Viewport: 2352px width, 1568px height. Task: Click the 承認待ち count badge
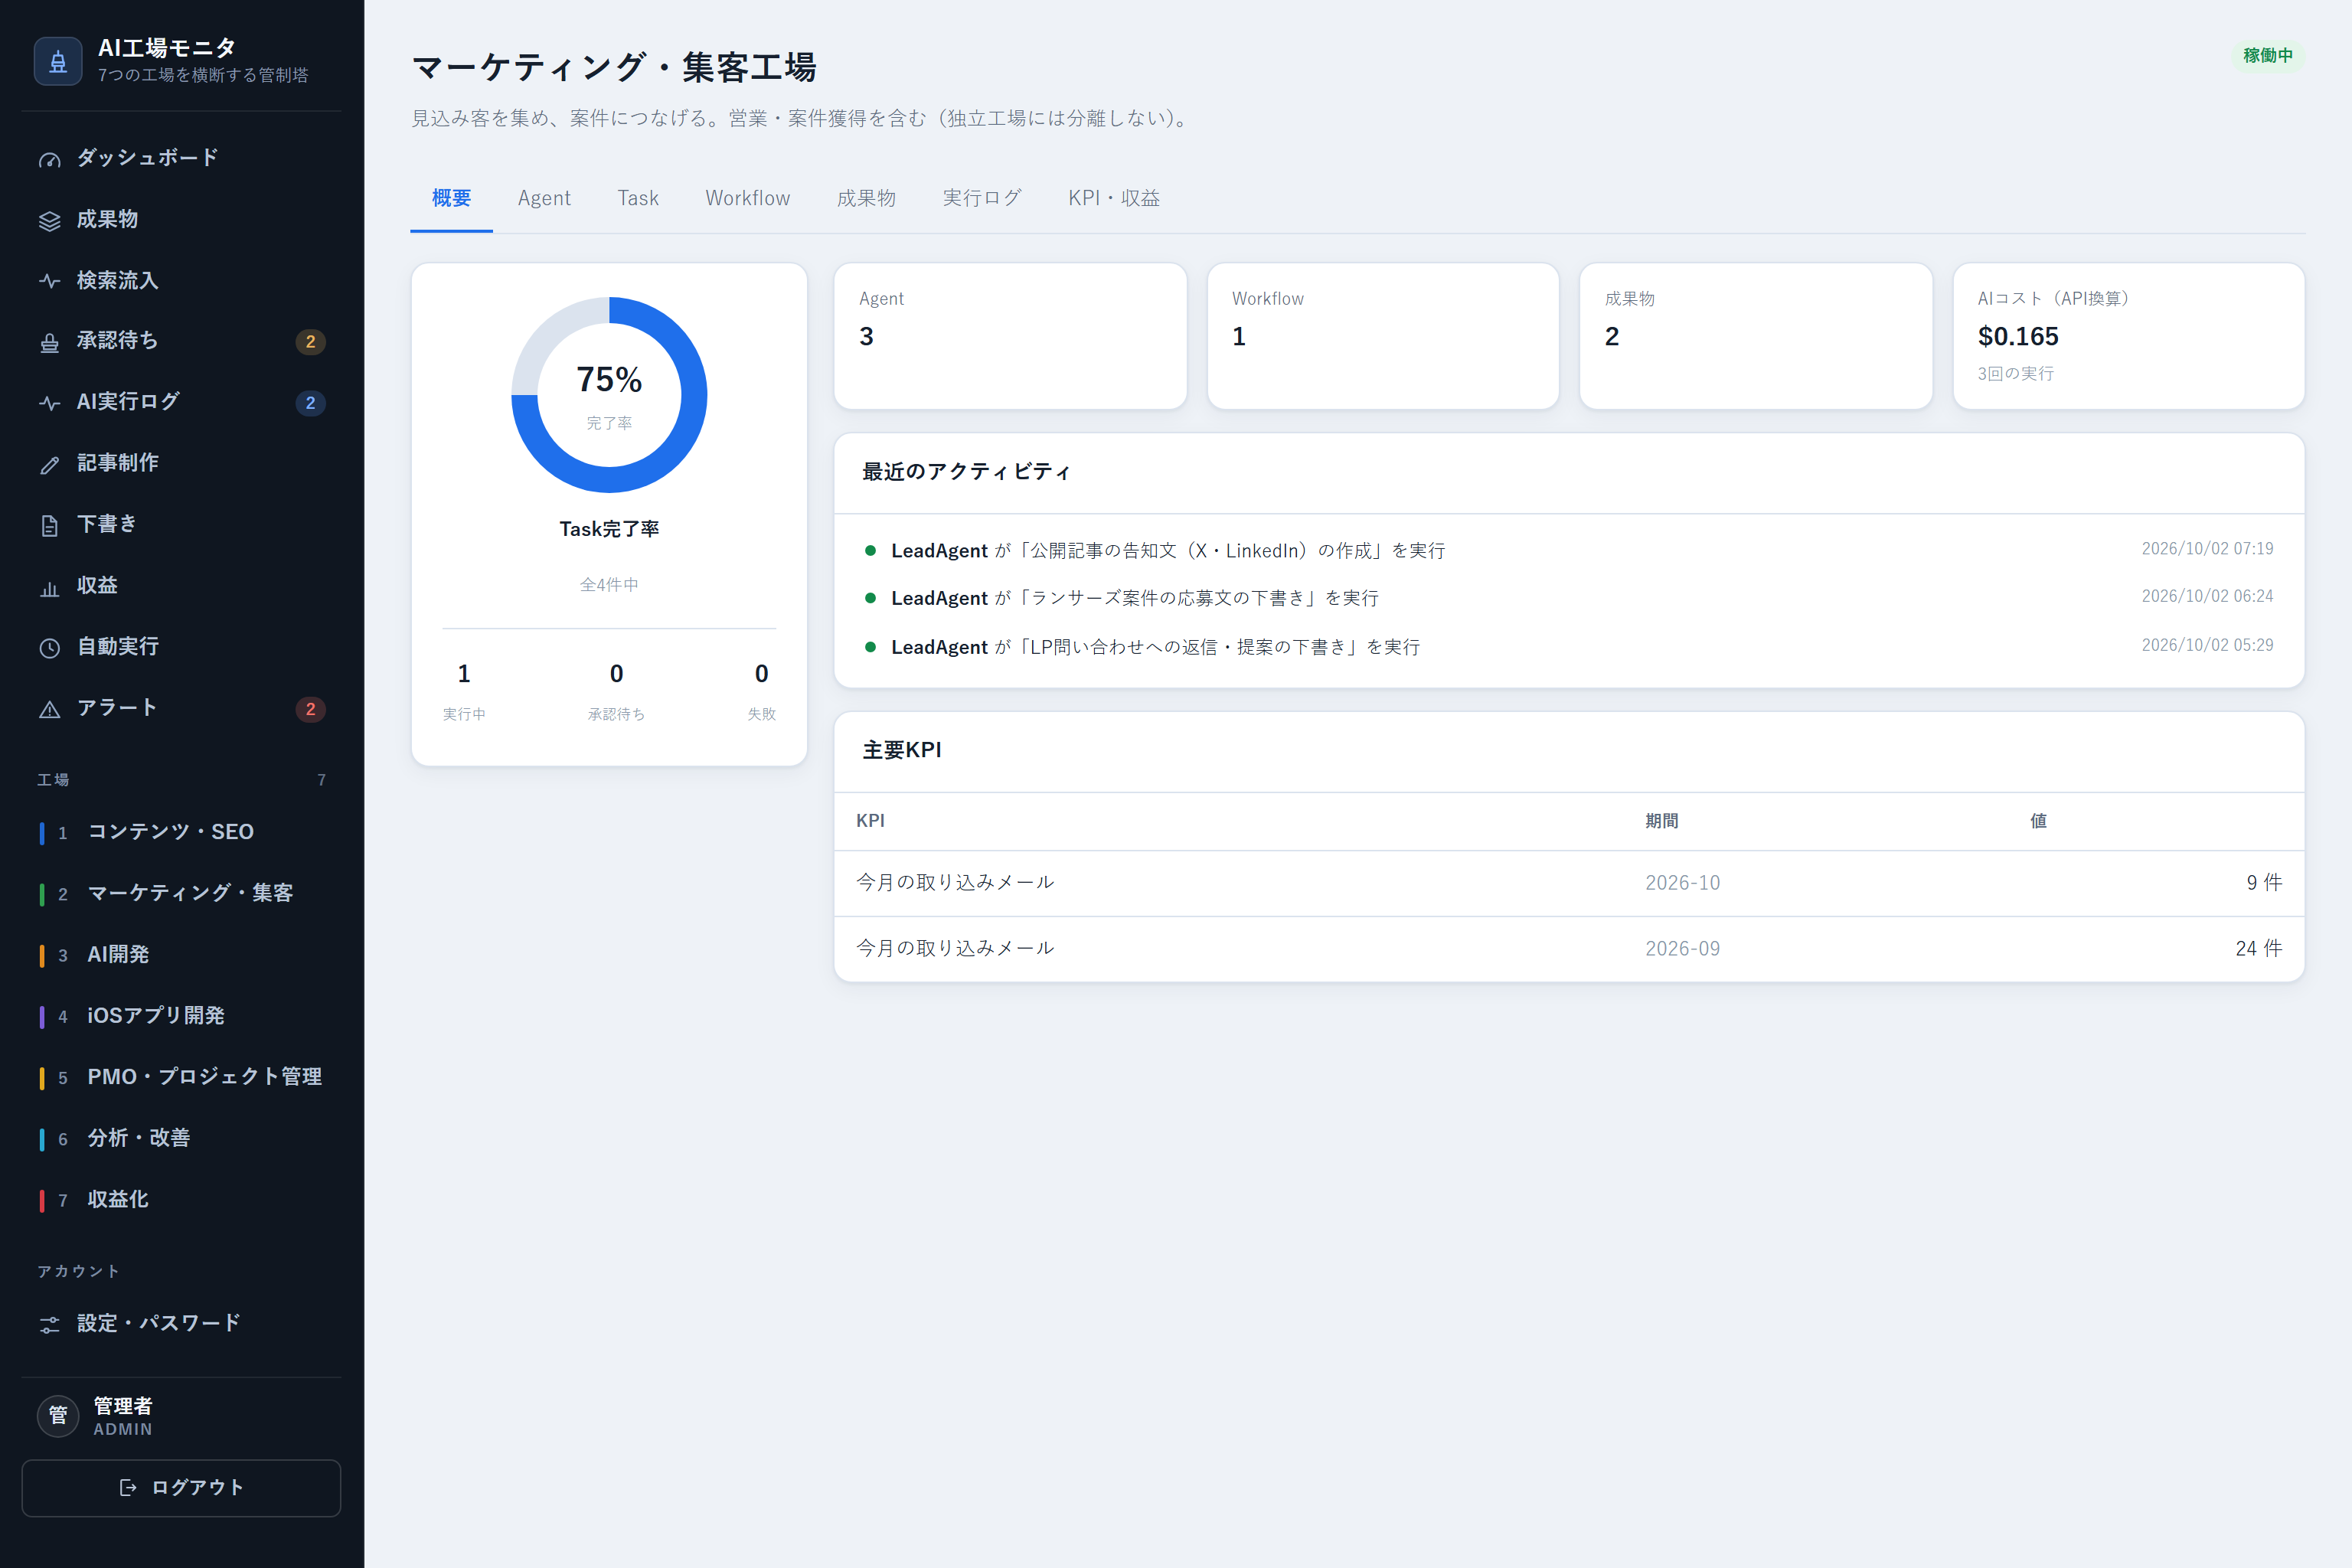coord(310,342)
